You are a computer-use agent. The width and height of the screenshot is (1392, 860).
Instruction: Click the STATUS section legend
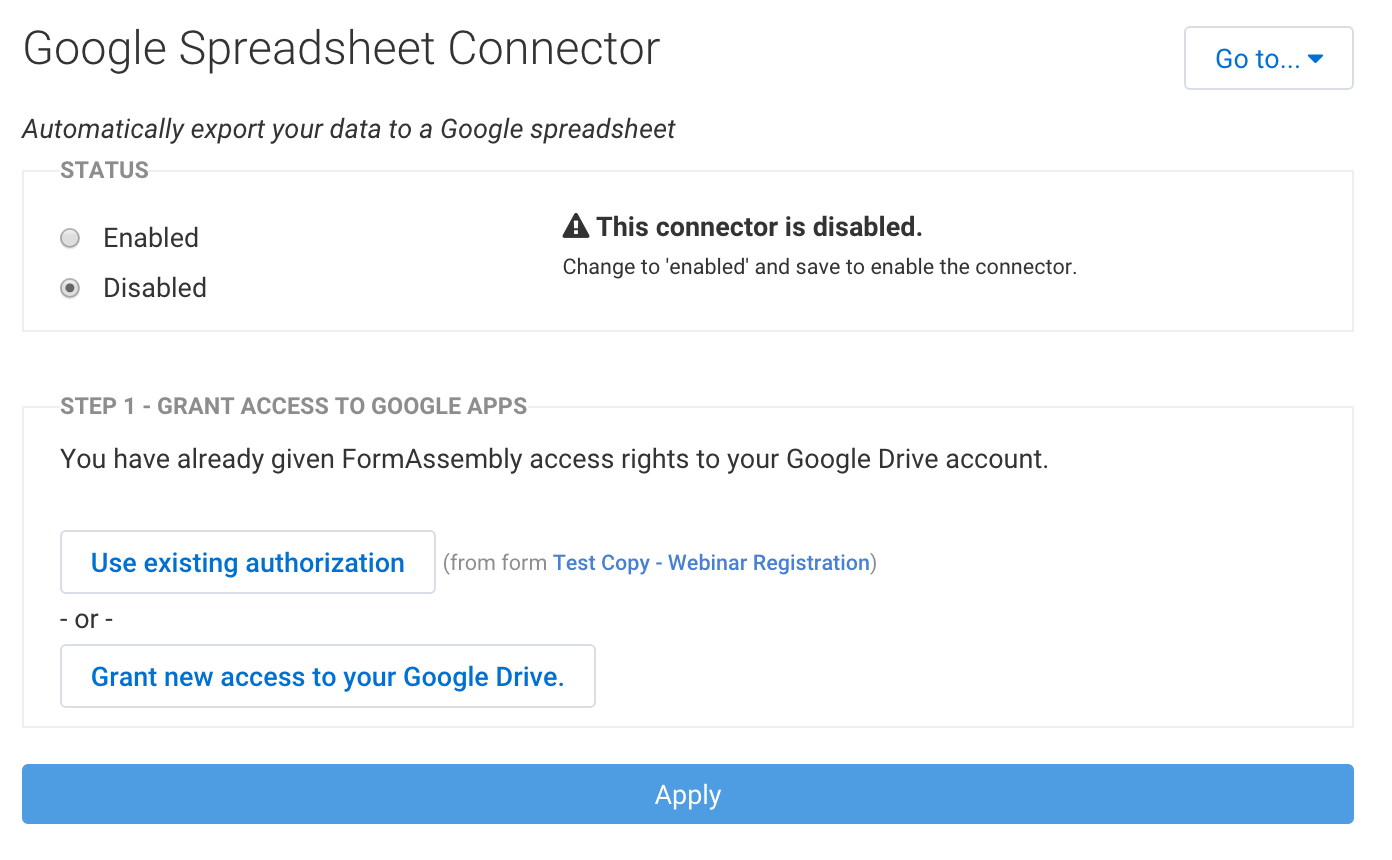[x=105, y=170]
